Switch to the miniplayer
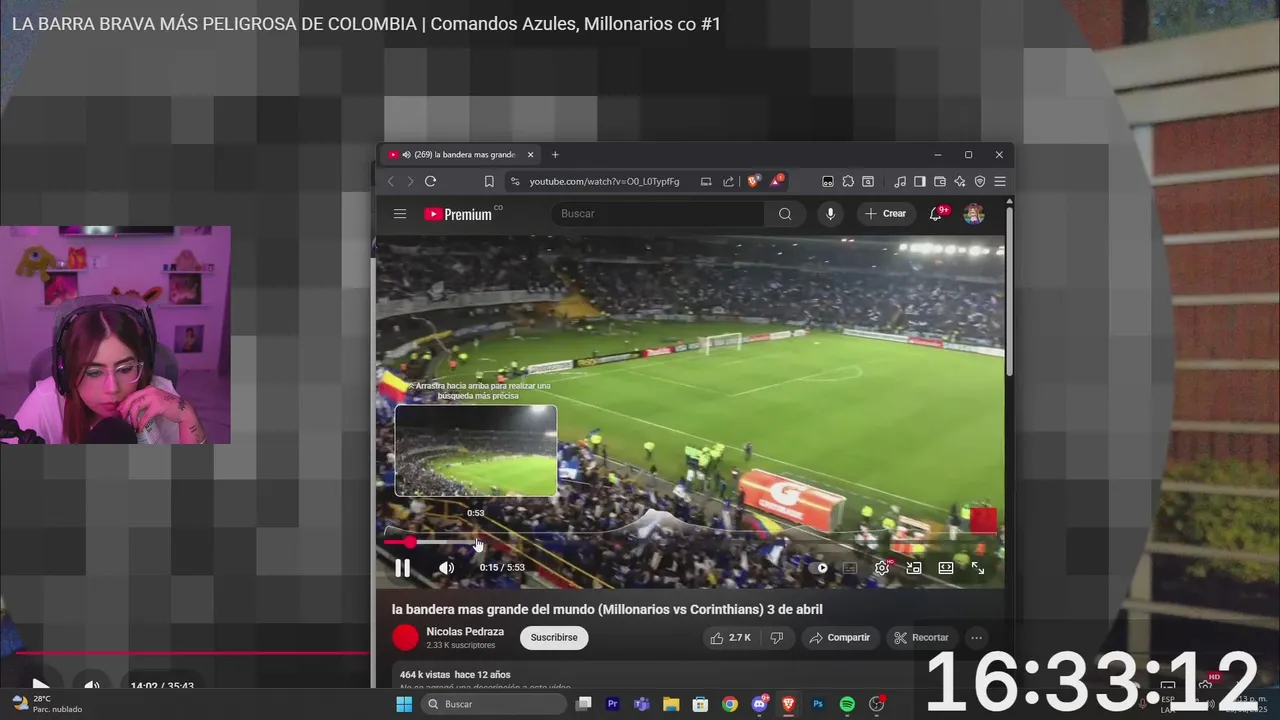The width and height of the screenshot is (1280, 720). (914, 568)
